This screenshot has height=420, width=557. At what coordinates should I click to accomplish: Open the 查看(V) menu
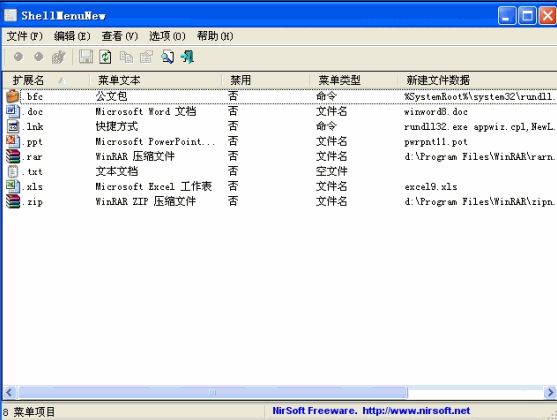click(x=120, y=36)
